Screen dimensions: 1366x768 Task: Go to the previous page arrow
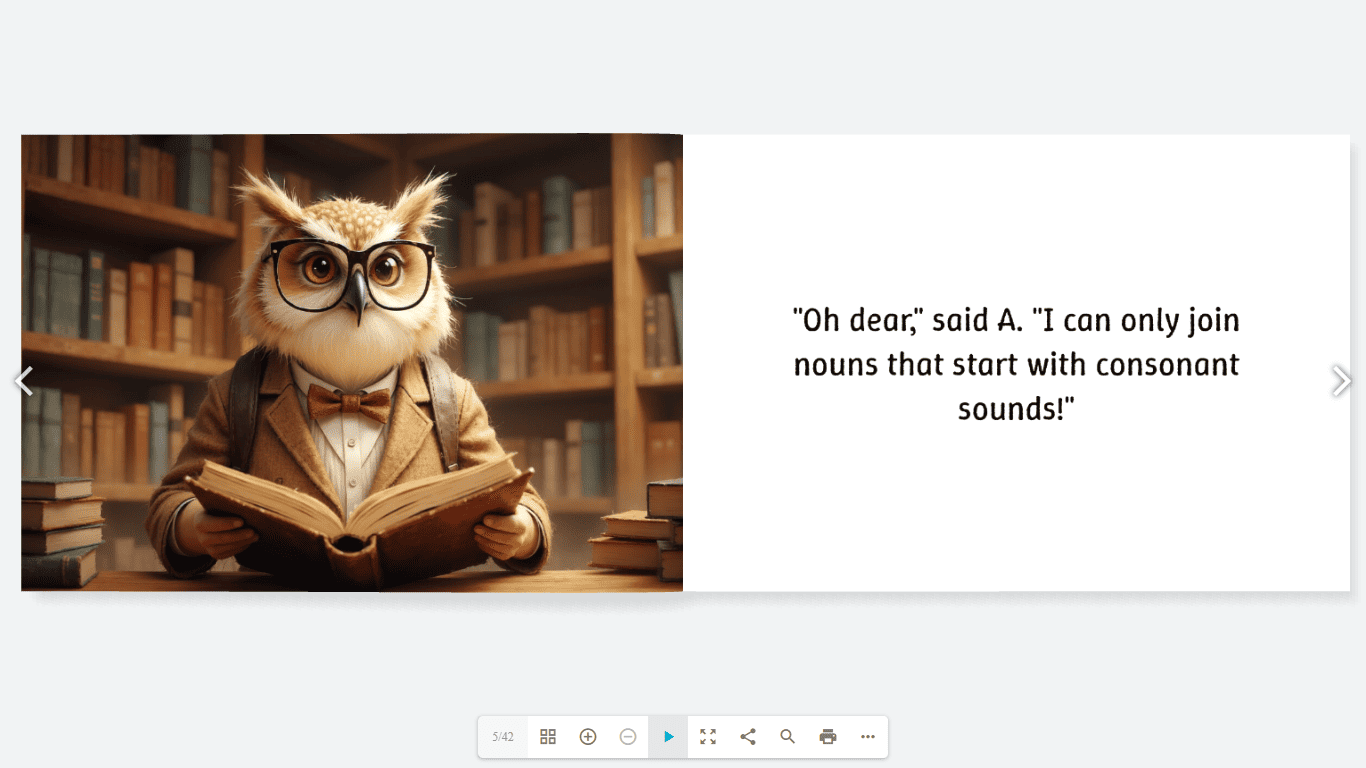point(24,380)
